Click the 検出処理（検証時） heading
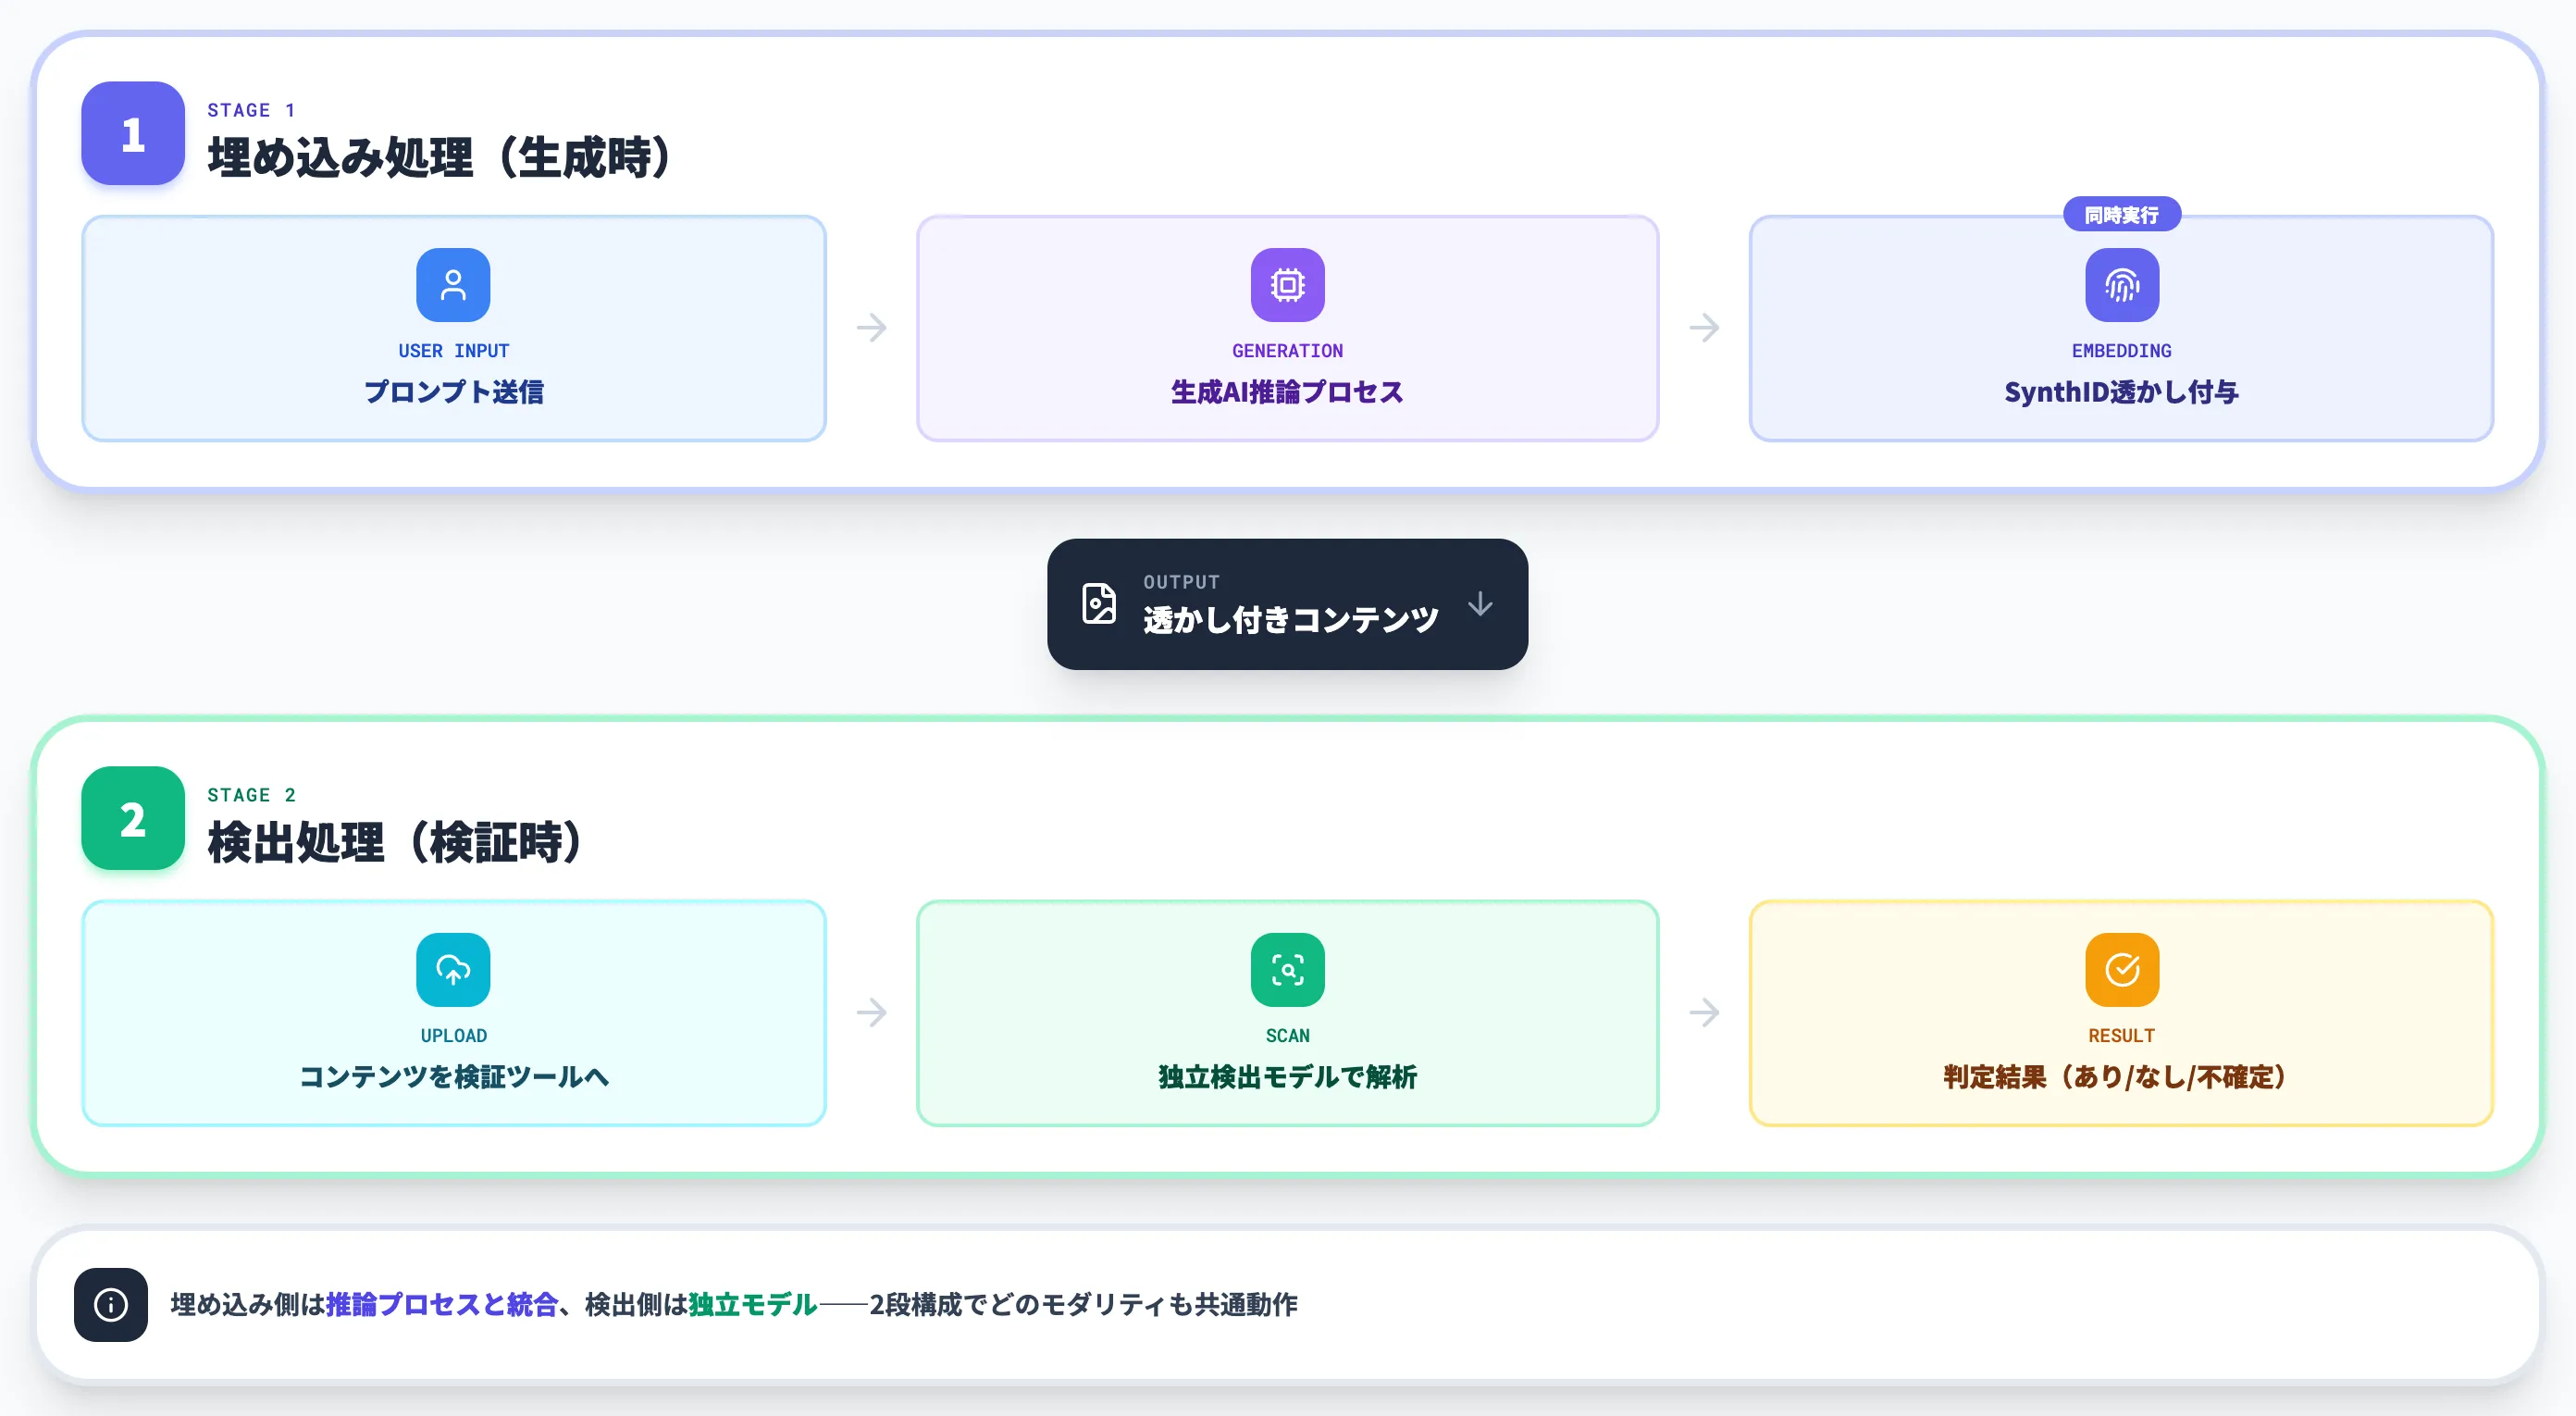The image size is (2576, 1416). pos(398,842)
